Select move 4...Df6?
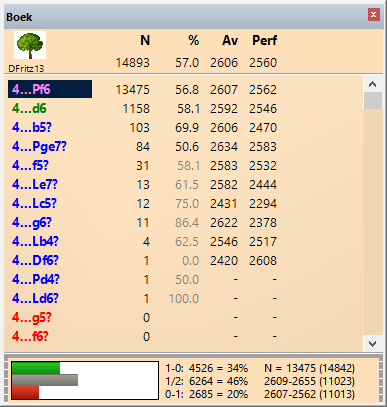 [x=35, y=260]
